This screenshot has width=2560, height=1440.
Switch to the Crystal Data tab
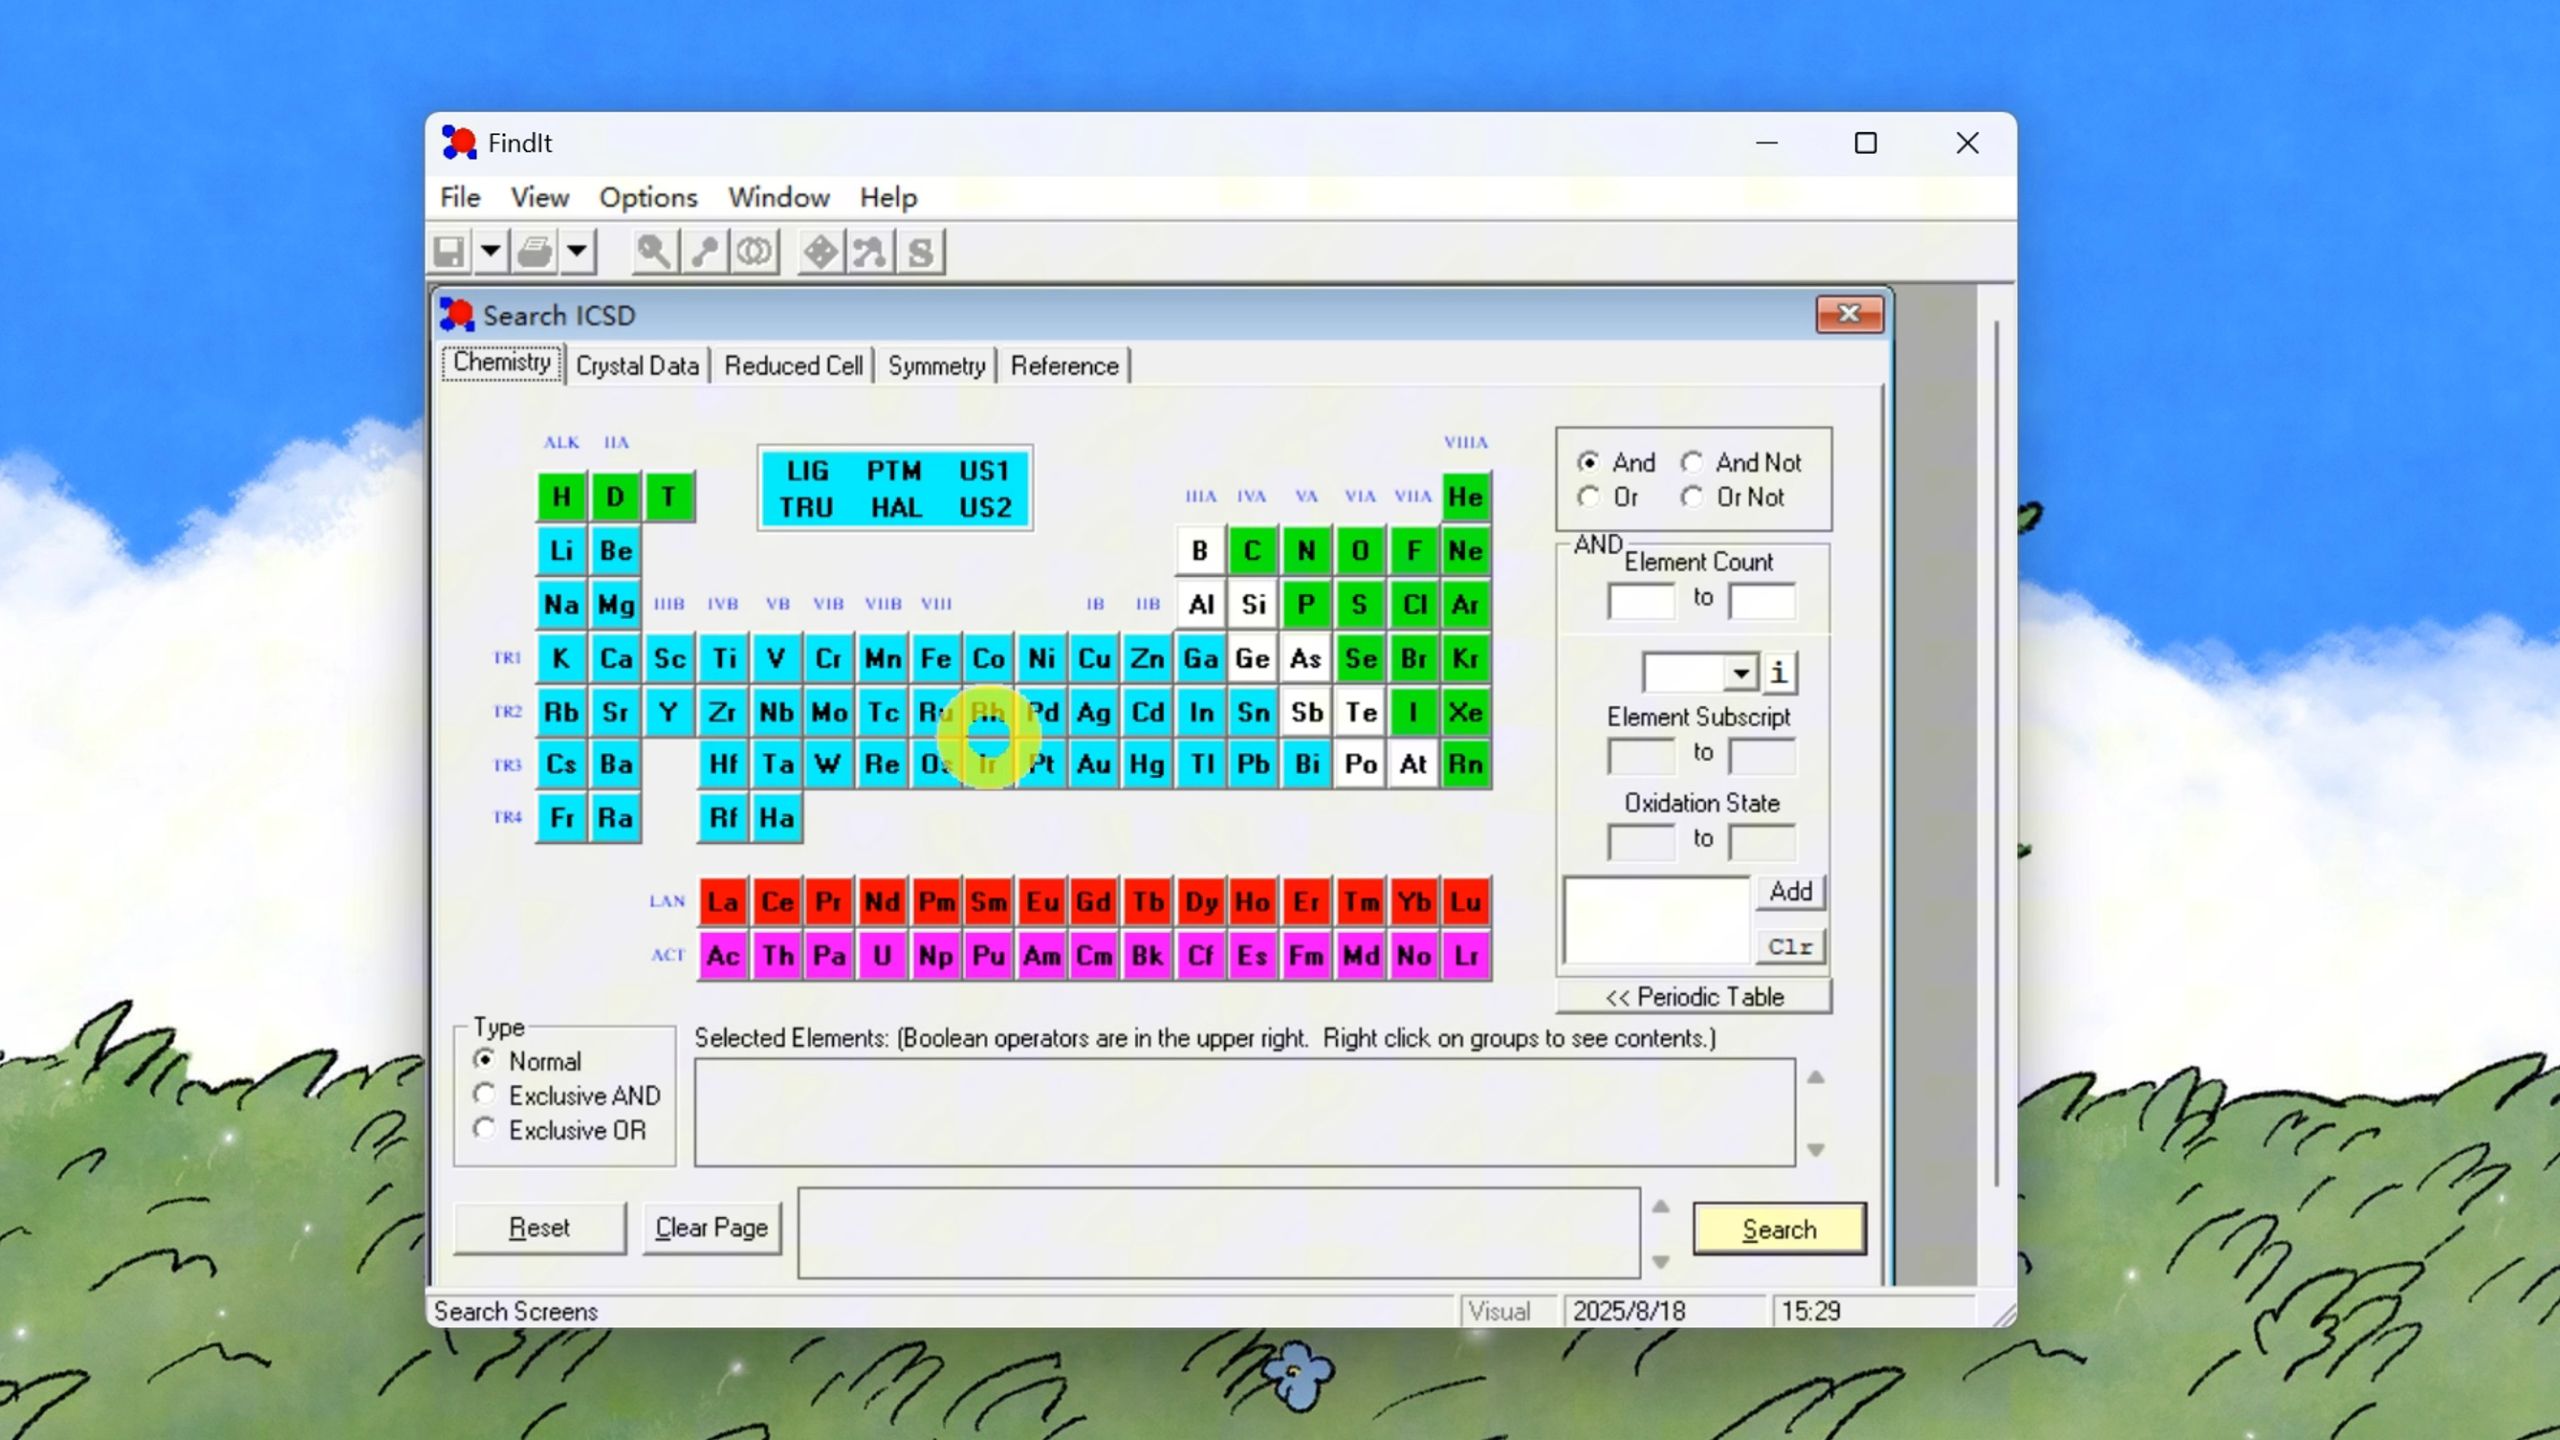(638, 366)
